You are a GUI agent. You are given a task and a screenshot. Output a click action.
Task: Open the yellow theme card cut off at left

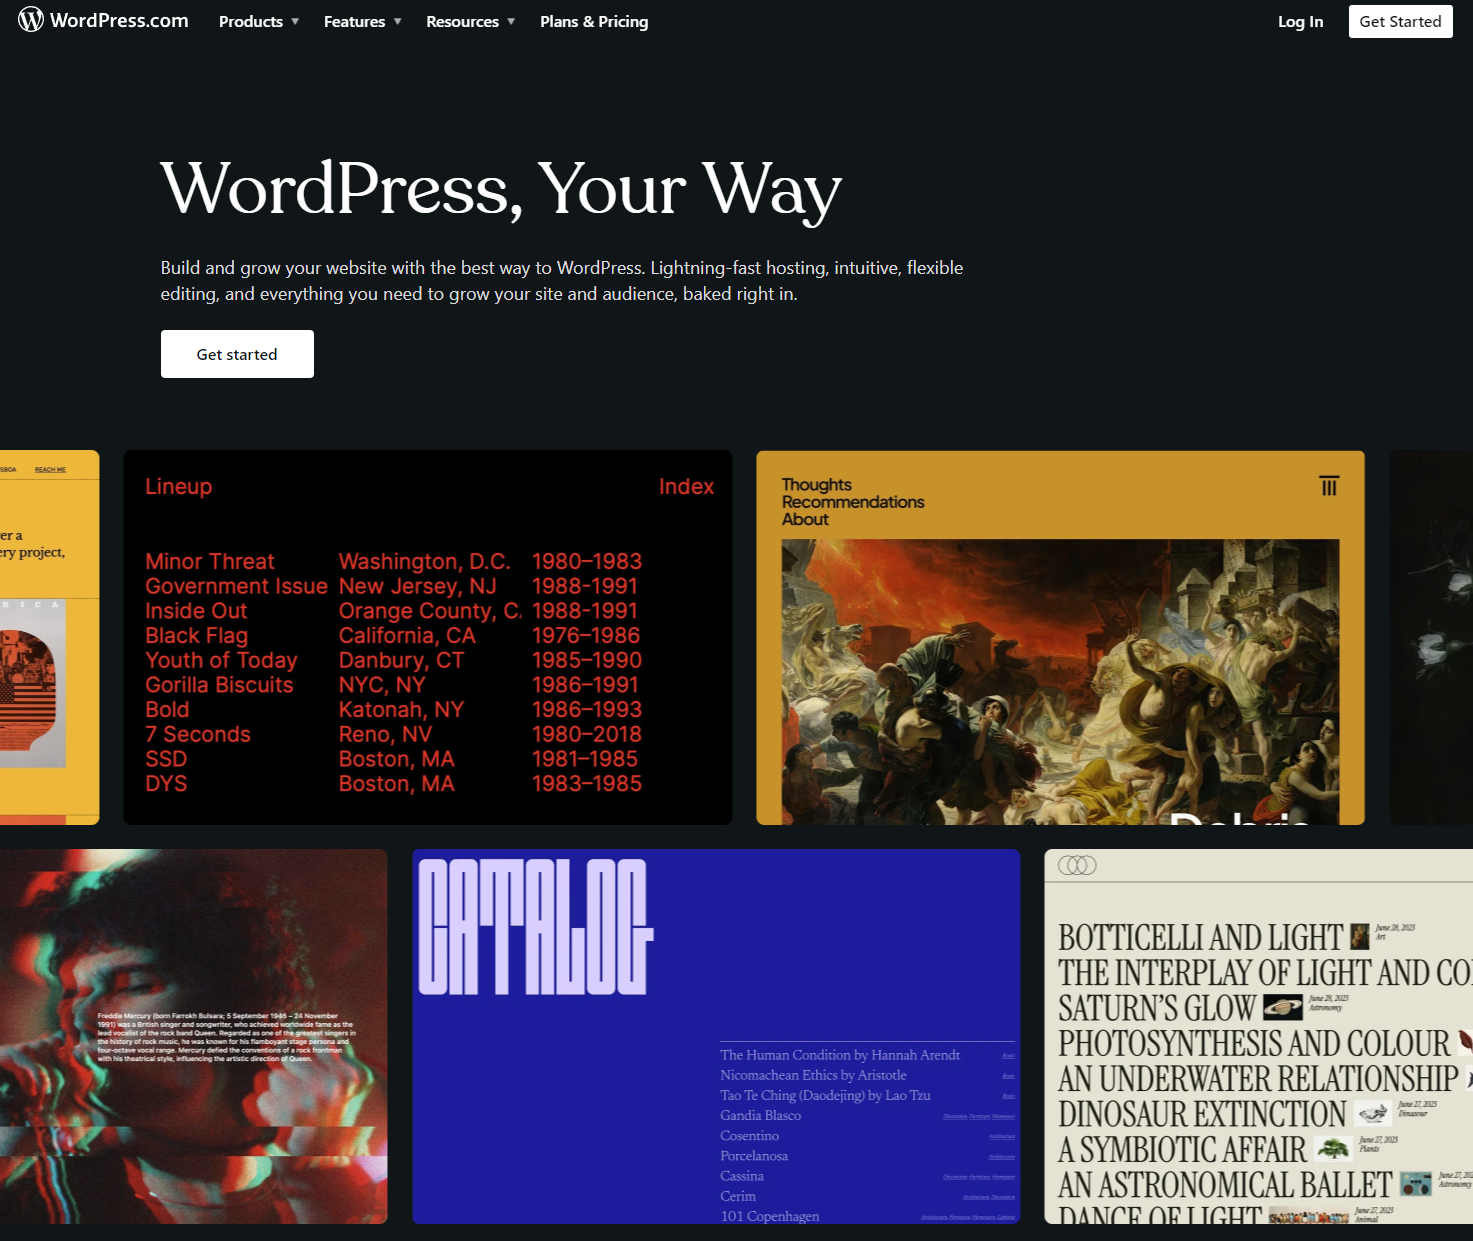(x=50, y=637)
